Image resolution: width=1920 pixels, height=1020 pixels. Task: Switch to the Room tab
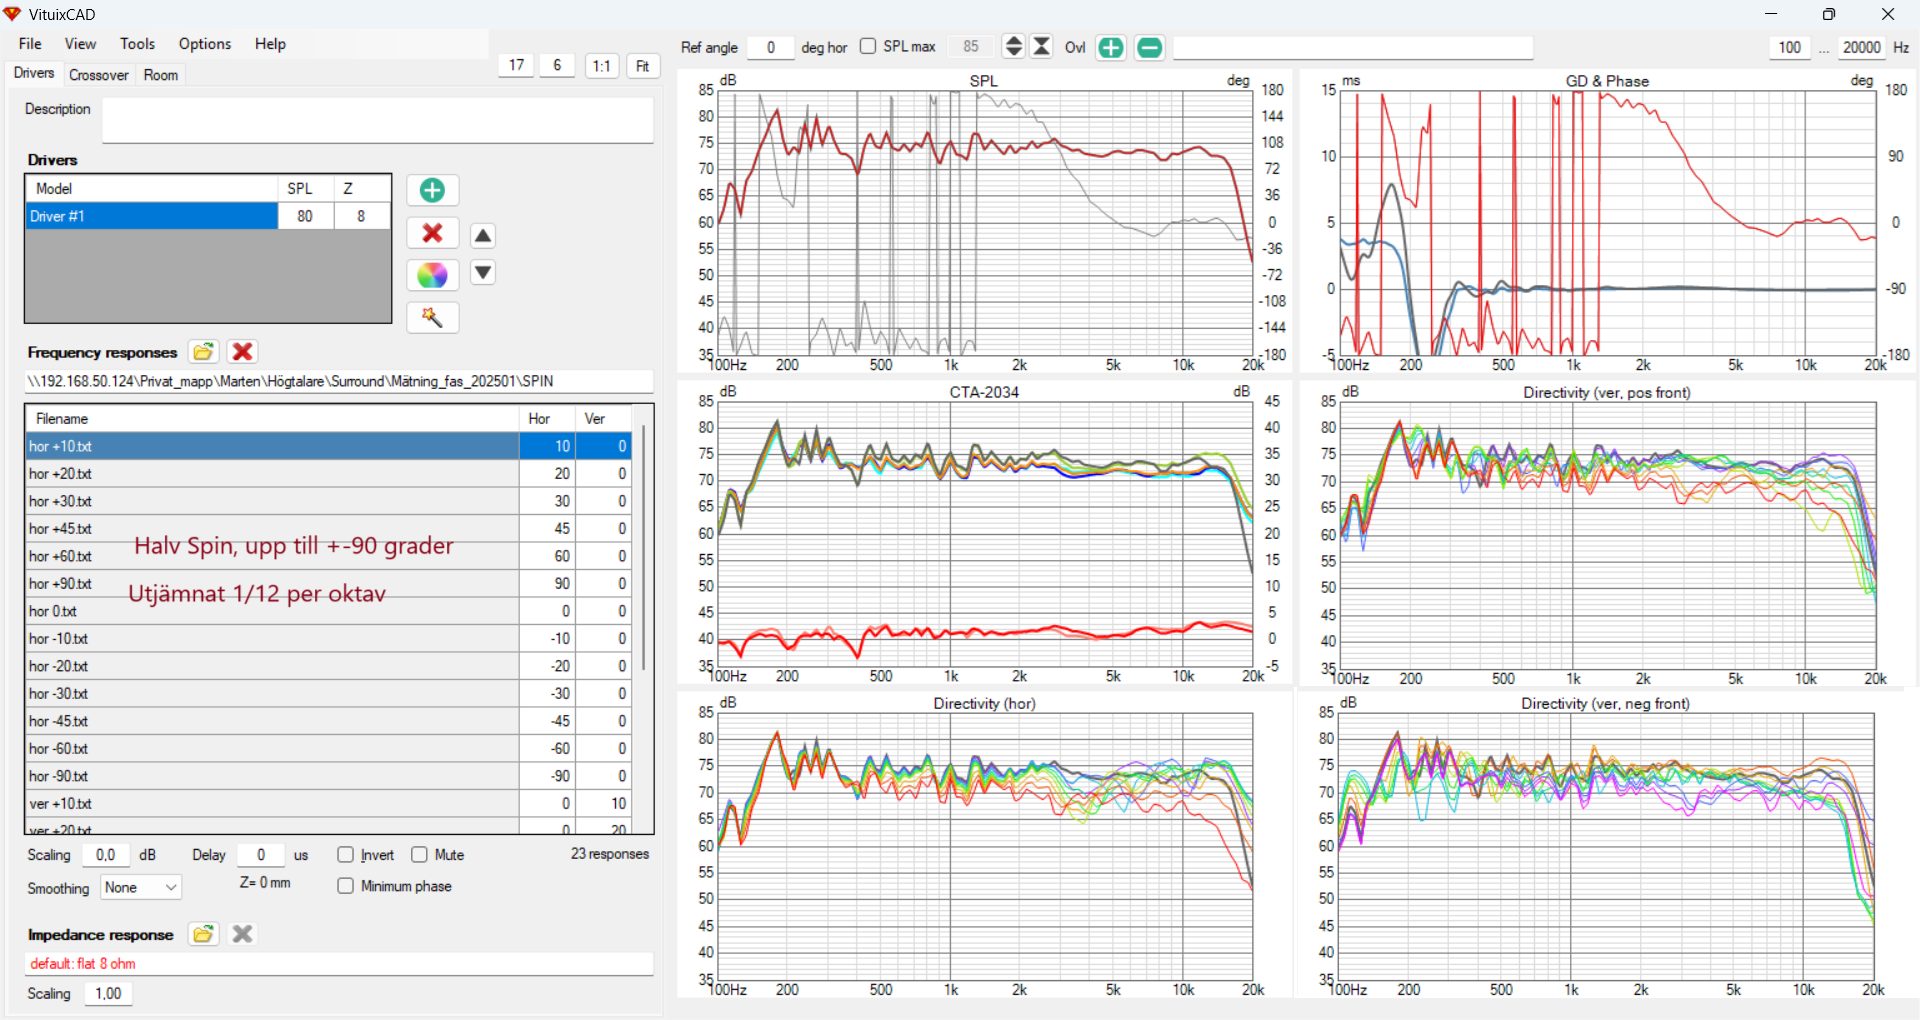[160, 75]
